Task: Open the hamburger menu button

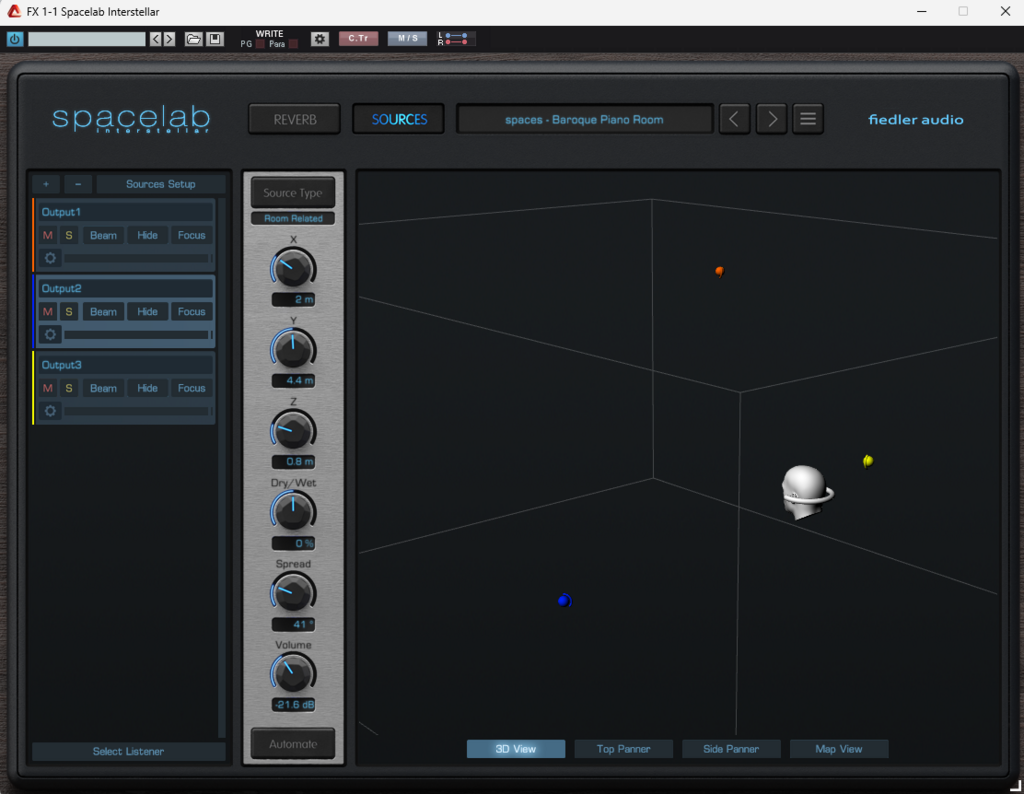Action: coord(808,119)
